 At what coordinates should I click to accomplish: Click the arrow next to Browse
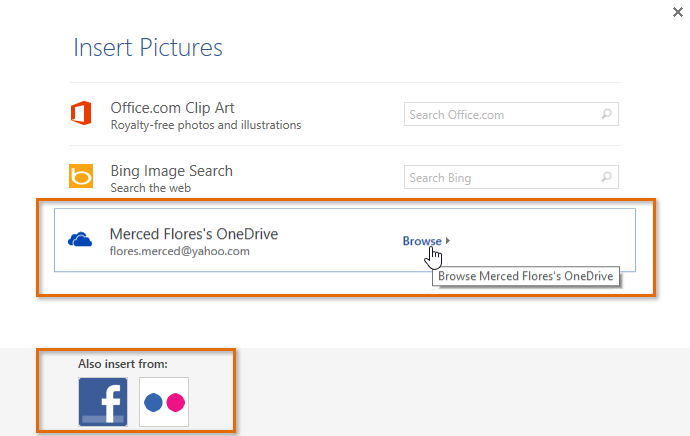click(x=448, y=241)
